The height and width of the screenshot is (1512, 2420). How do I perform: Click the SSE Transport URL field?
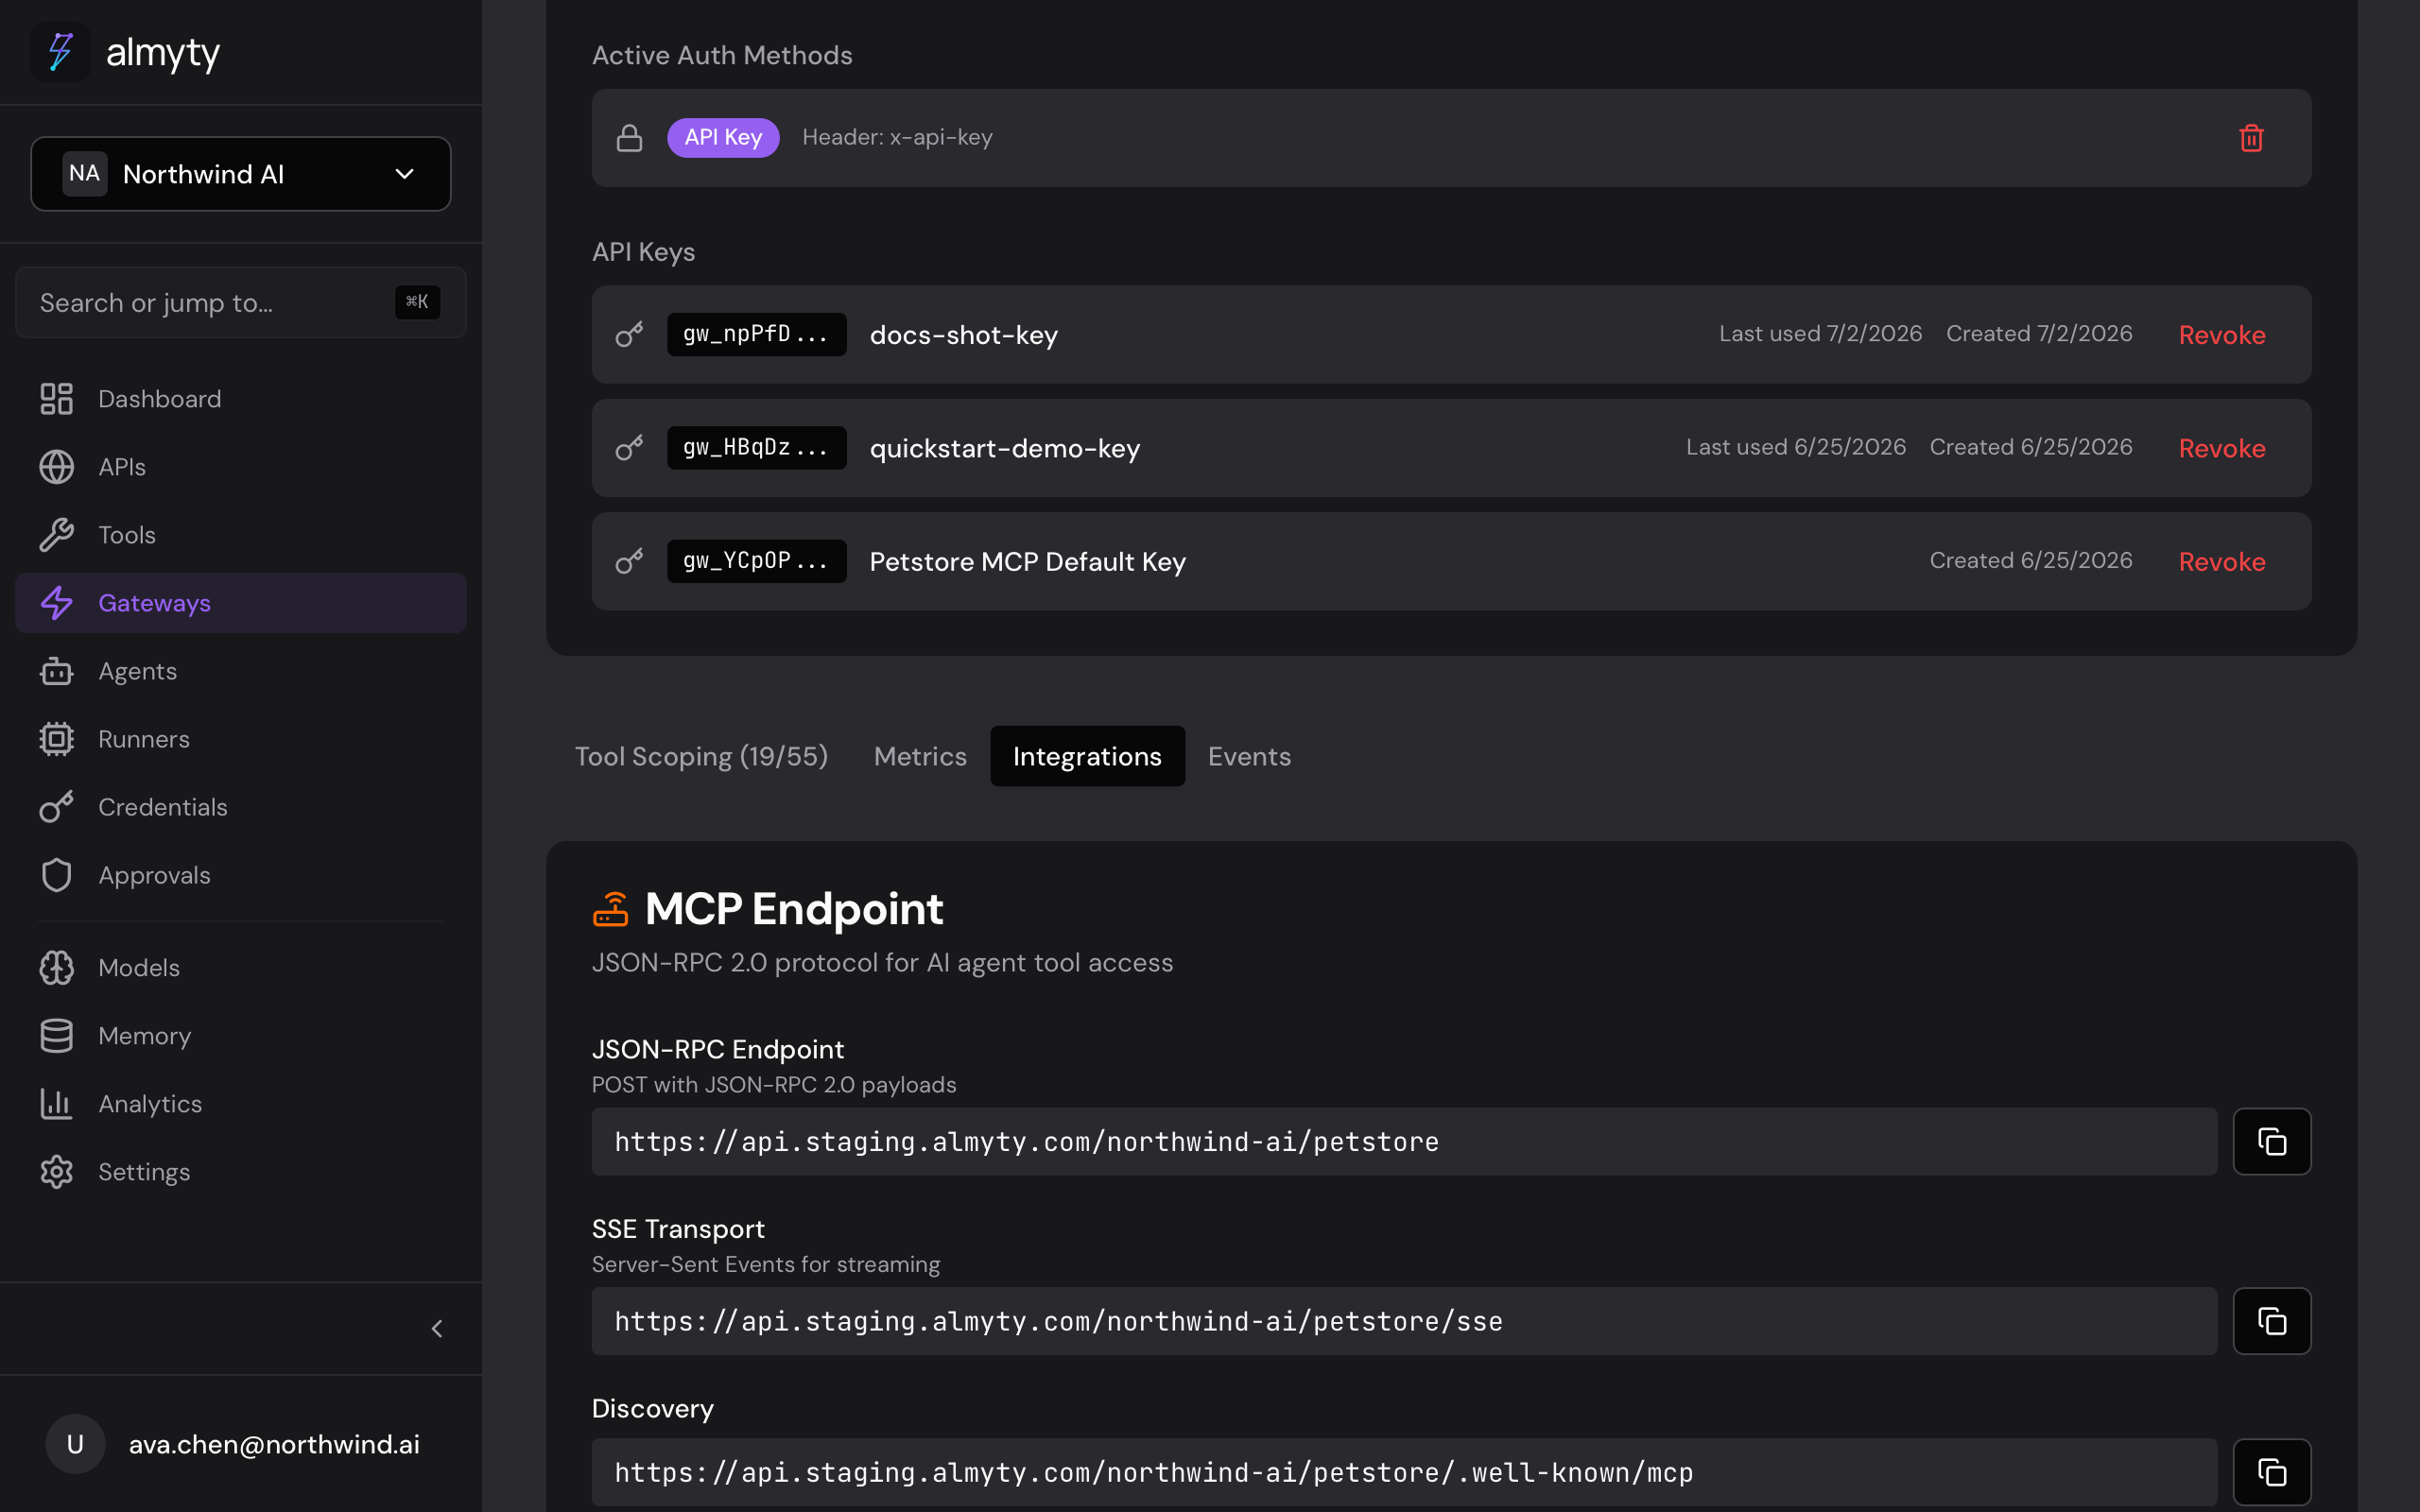1404,1321
